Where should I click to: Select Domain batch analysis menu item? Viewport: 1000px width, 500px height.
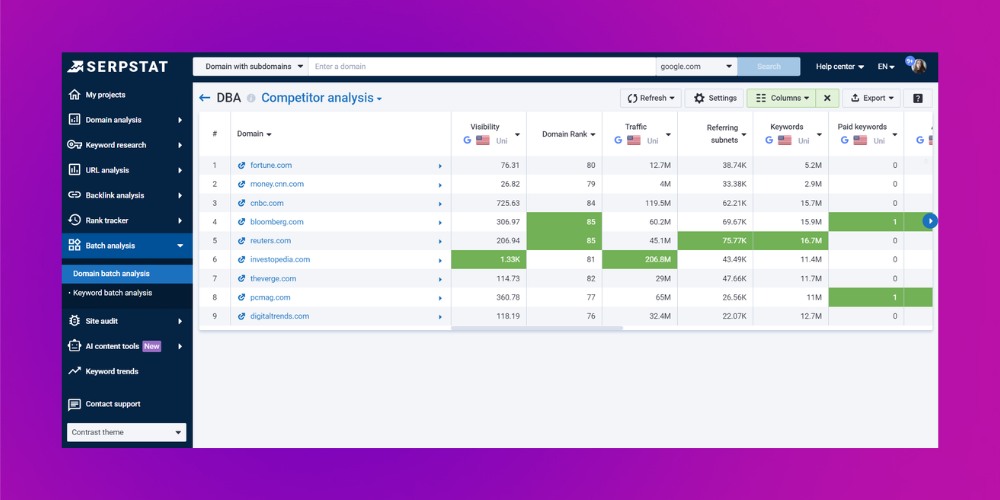127,274
